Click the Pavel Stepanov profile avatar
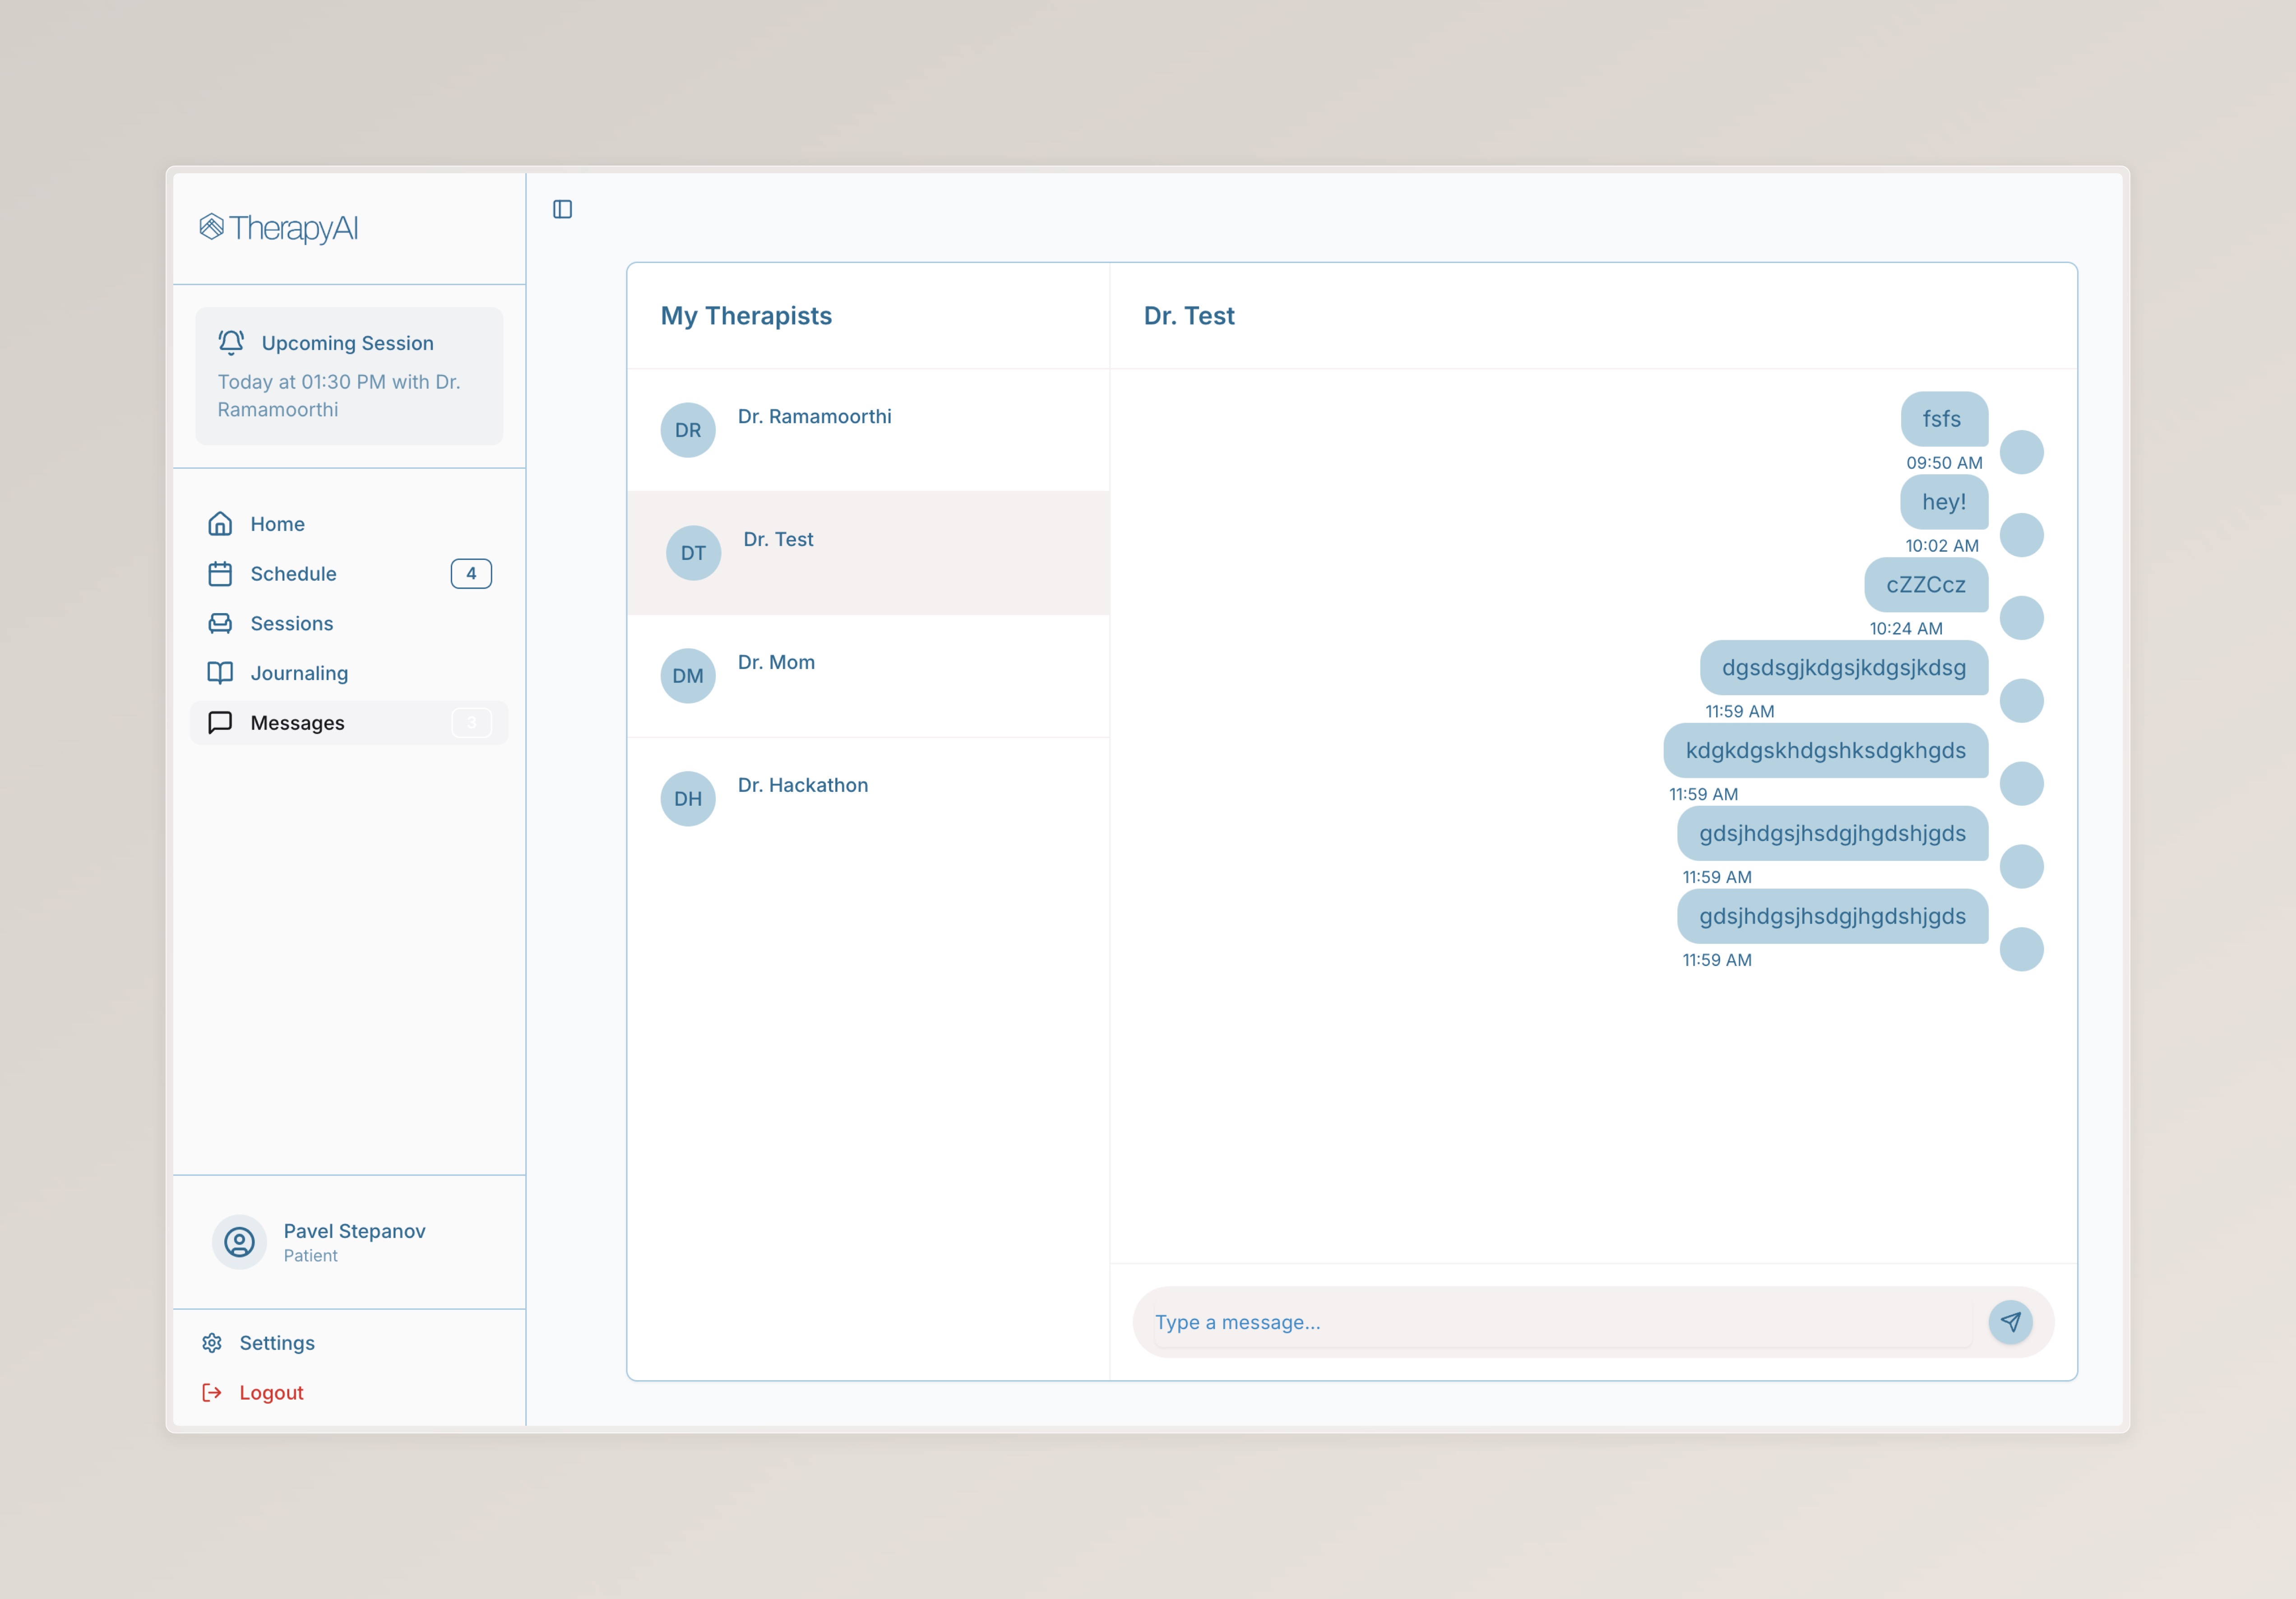 pos(239,1242)
